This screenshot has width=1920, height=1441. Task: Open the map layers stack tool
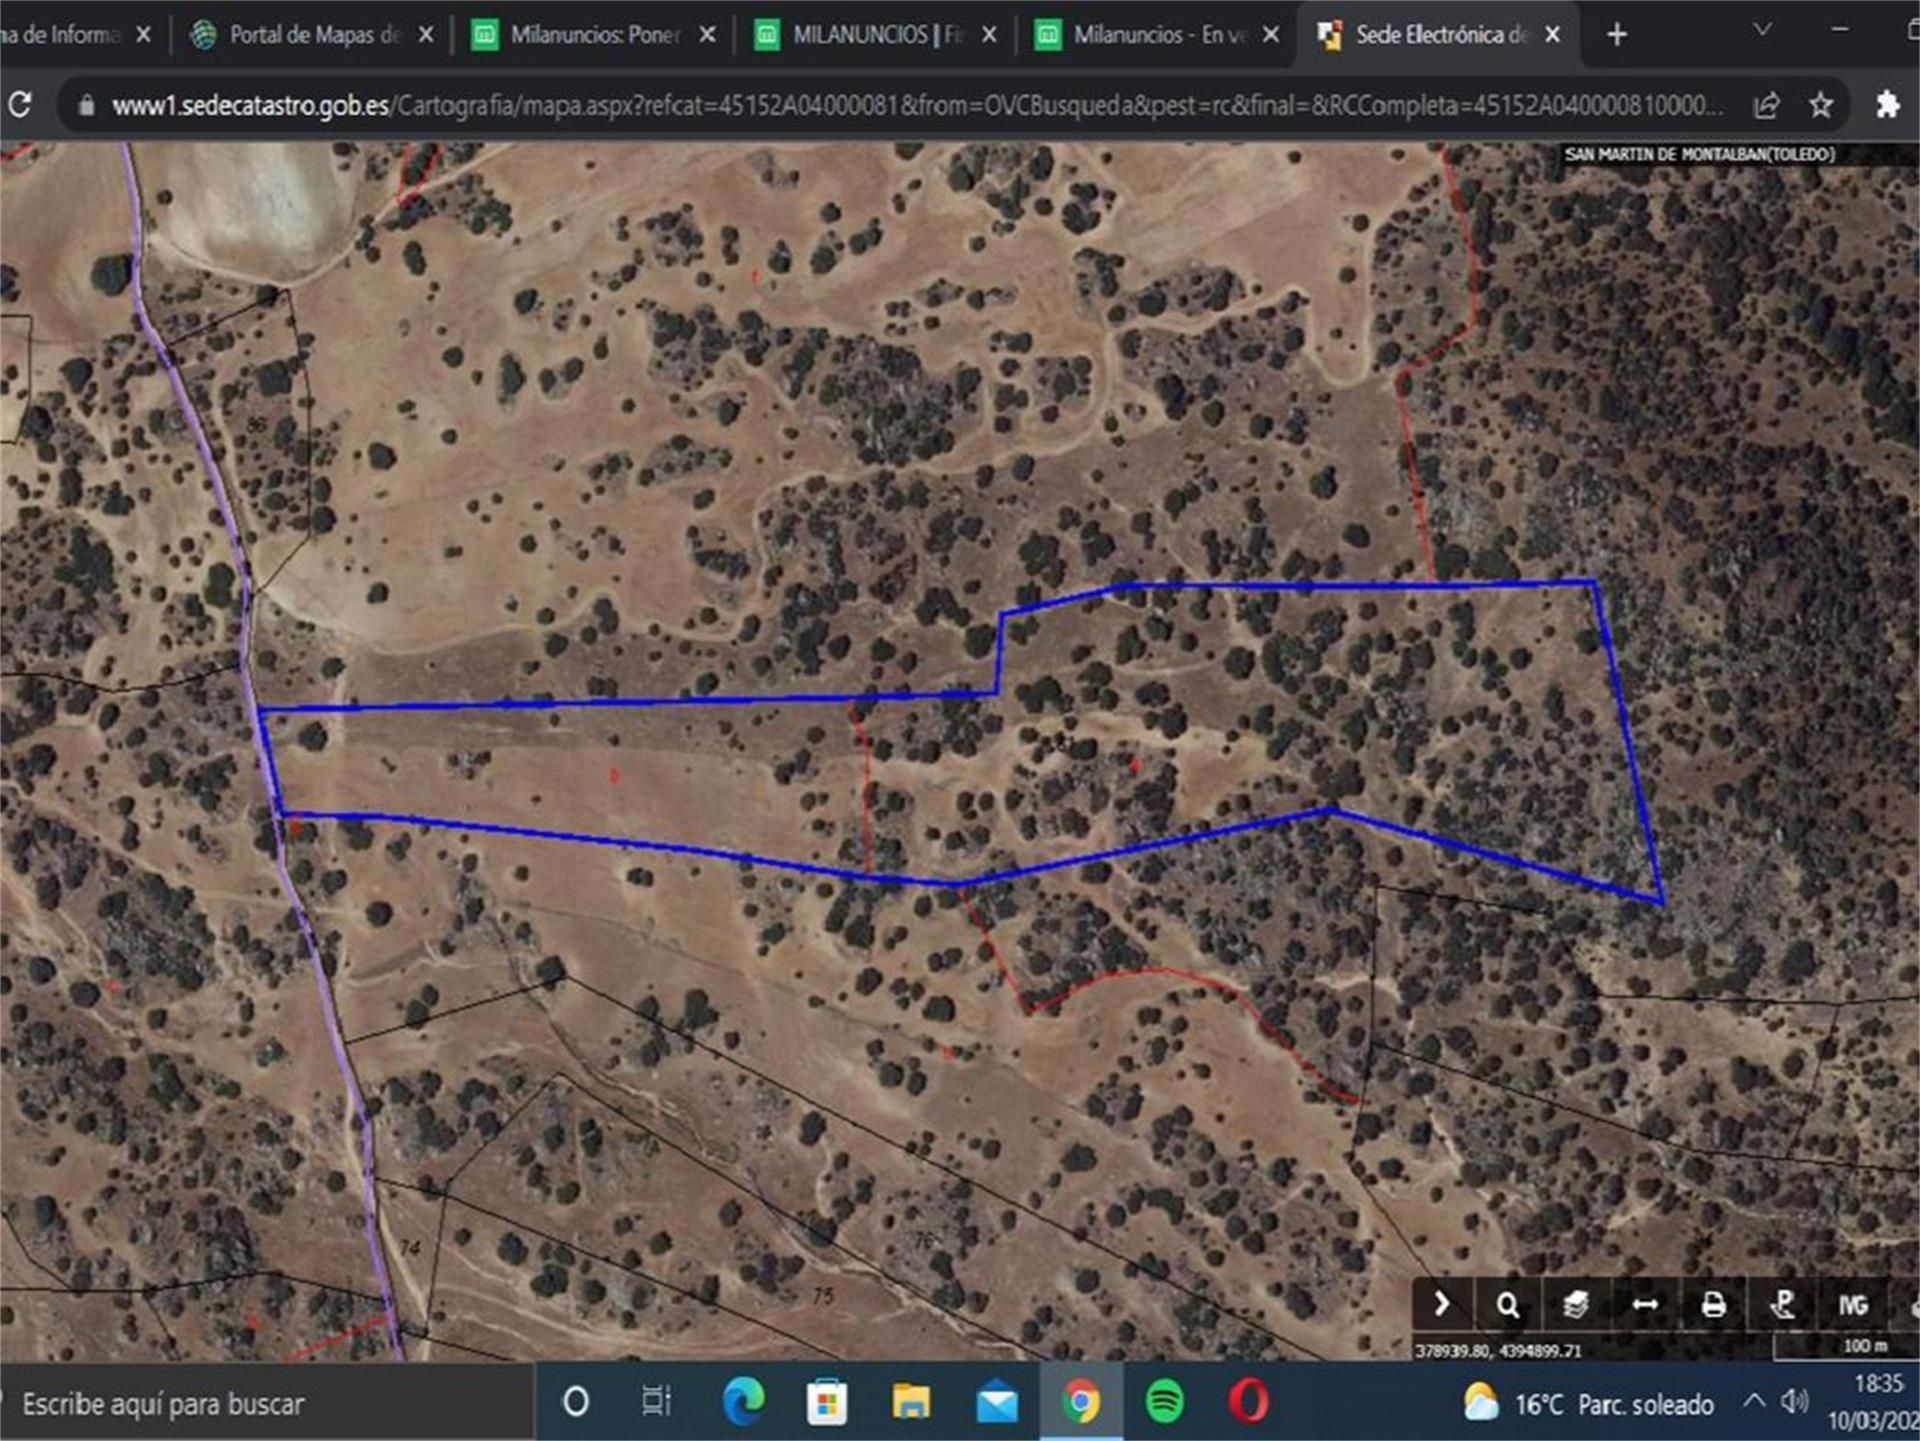tap(1576, 1305)
